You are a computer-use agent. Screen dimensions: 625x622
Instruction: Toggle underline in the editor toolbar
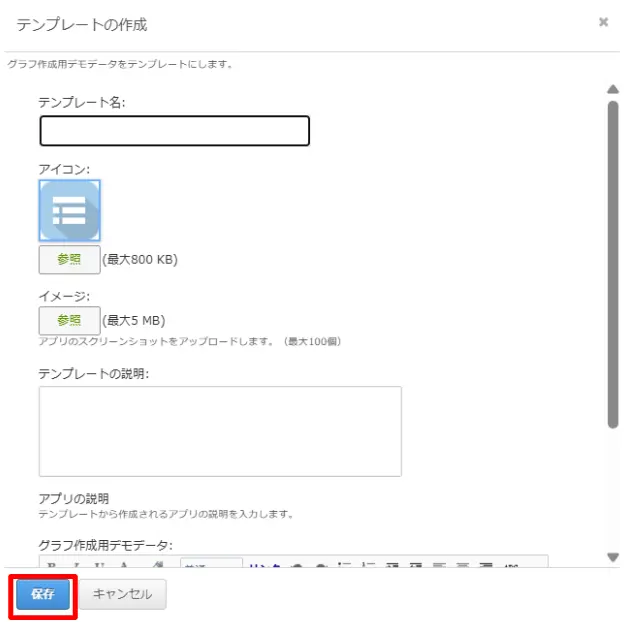101,566
